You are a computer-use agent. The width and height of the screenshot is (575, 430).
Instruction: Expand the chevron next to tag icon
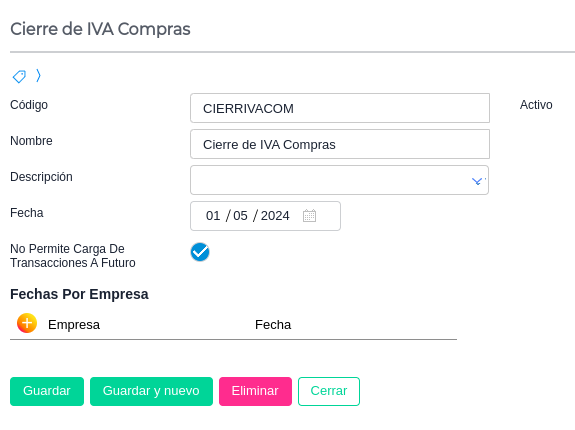click(38, 76)
